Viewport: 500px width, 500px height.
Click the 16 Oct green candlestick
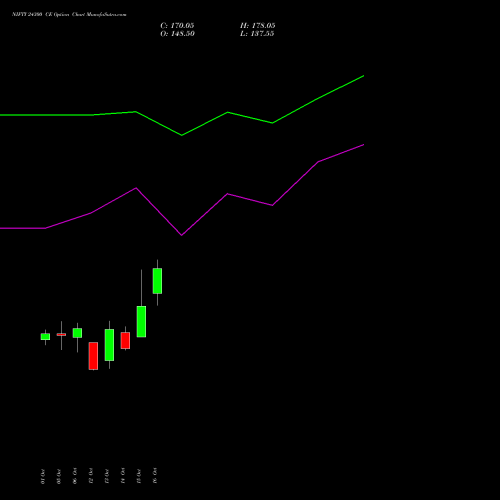[157, 281]
